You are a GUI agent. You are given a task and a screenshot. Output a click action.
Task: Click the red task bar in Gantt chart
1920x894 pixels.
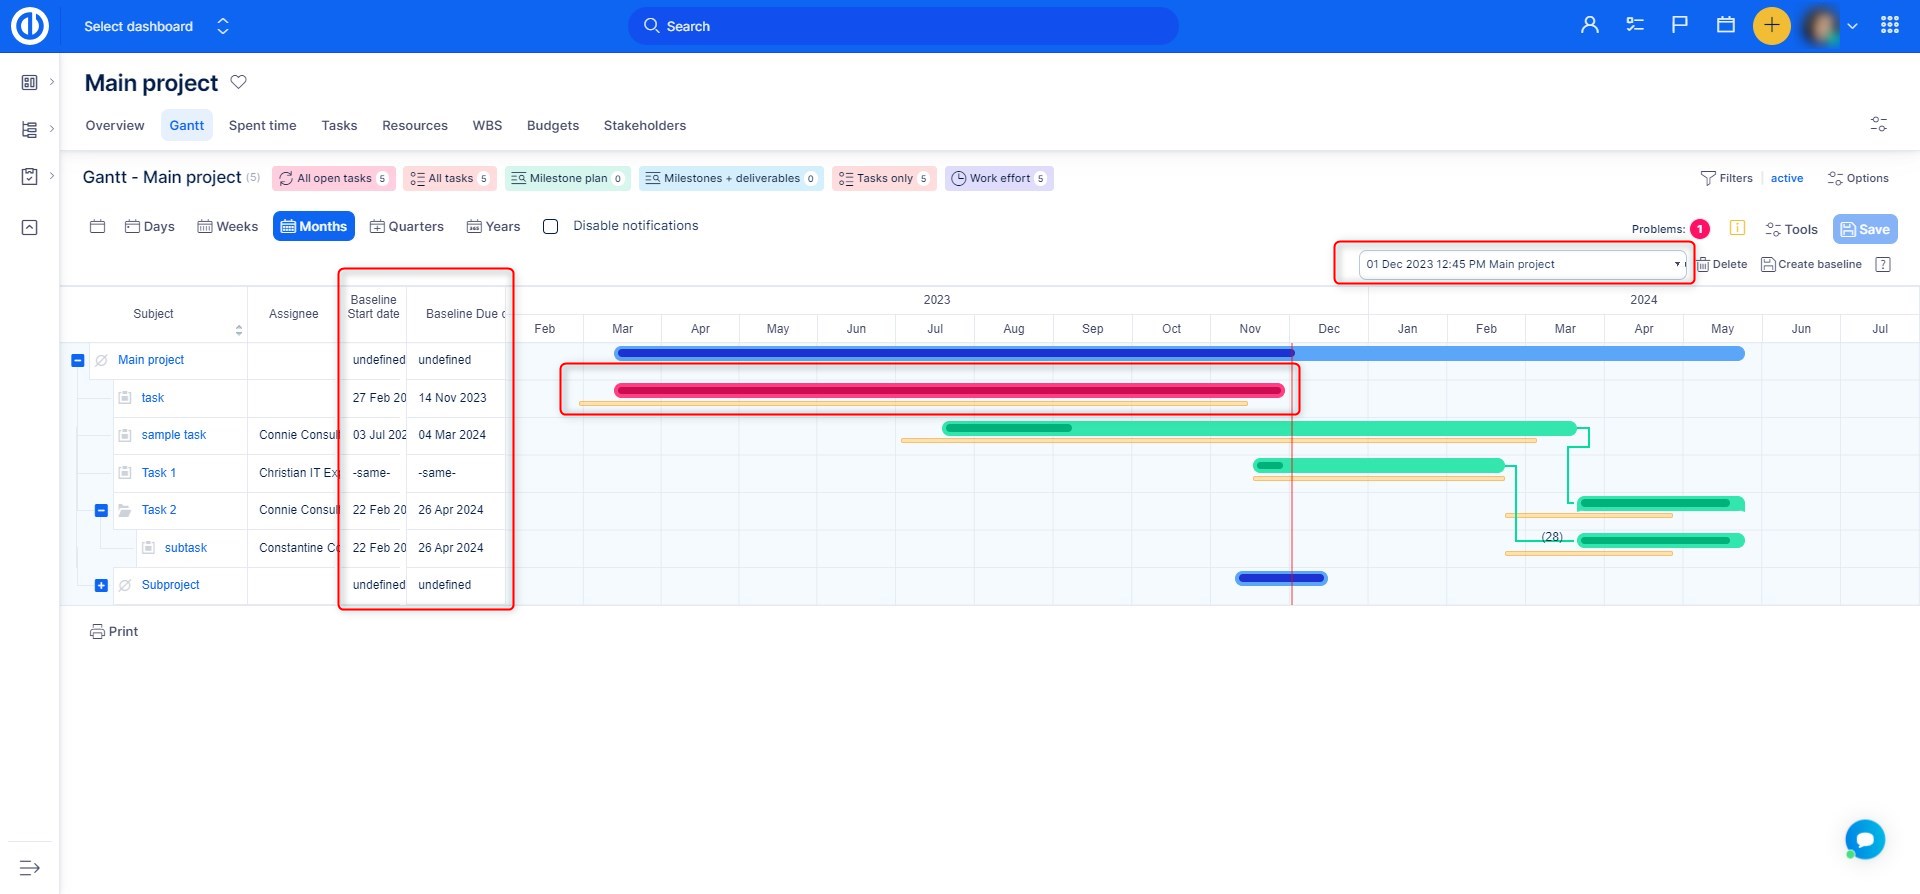click(x=948, y=391)
